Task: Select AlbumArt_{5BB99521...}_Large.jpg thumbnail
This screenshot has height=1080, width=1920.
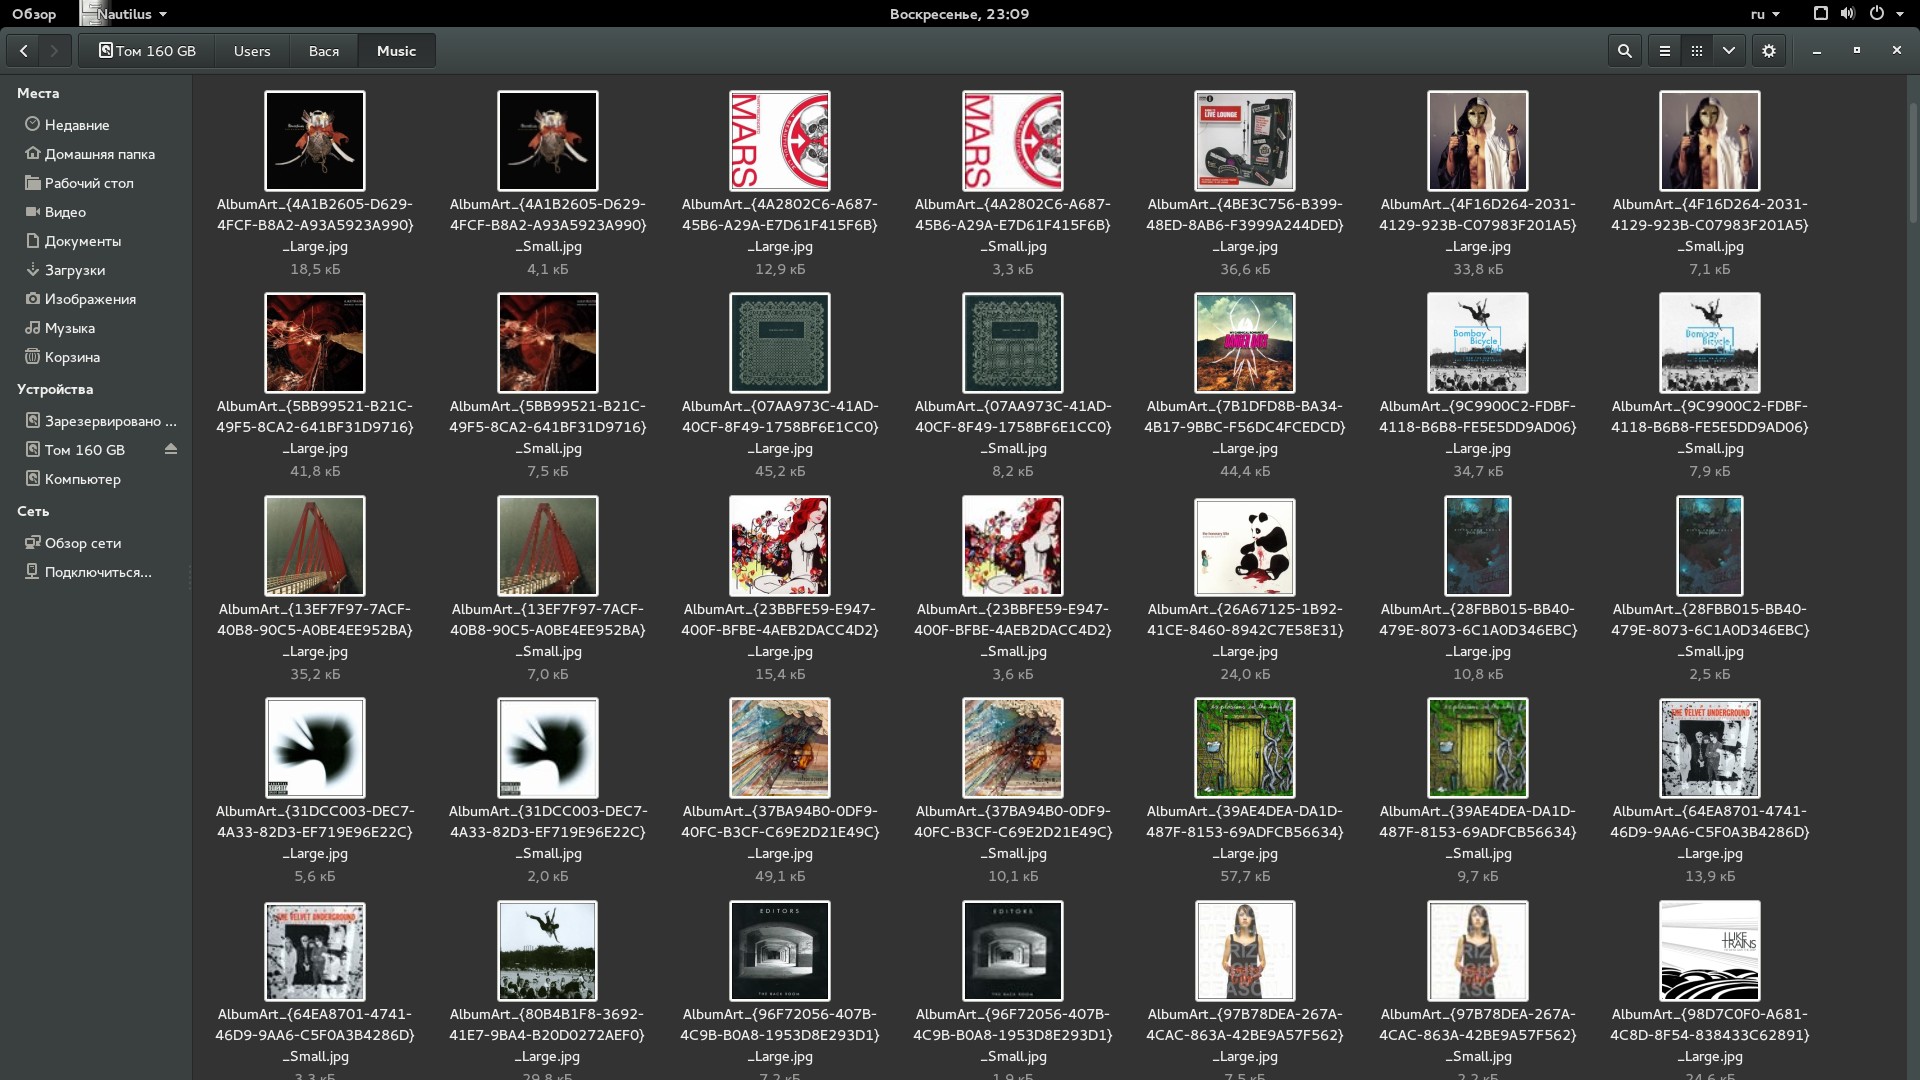Action: (x=315, y=343)
